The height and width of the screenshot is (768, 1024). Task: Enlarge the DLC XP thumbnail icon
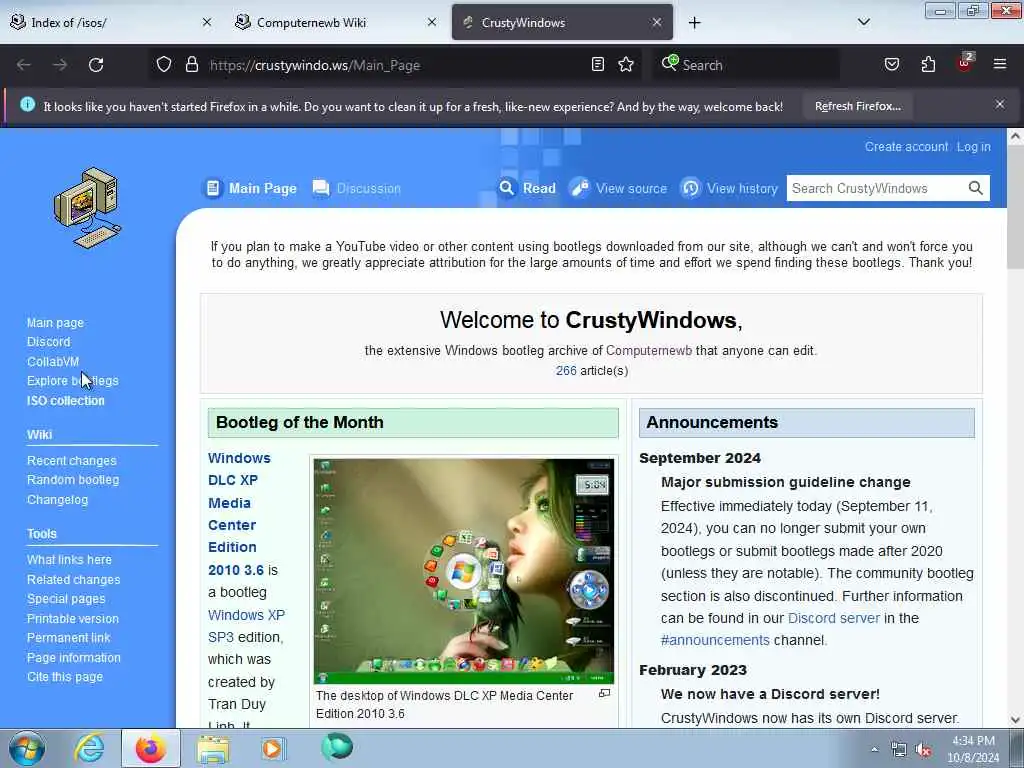605,694
